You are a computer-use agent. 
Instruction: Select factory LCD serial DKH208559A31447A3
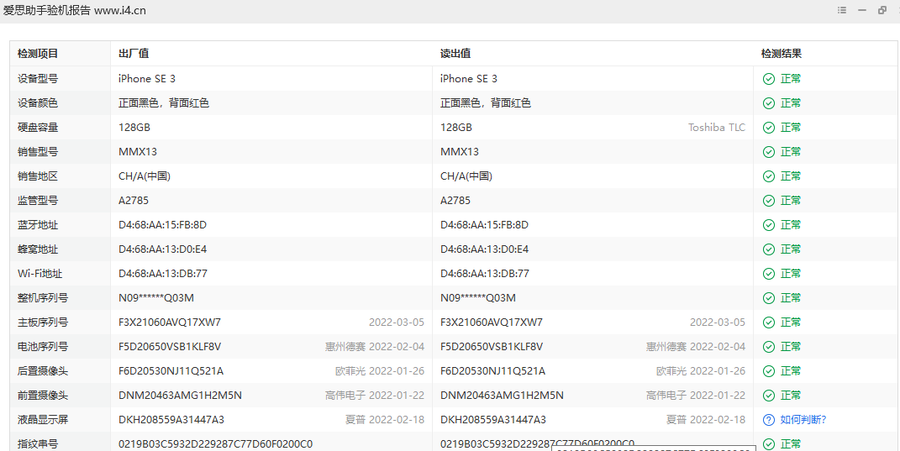click(x=171, y=420)
